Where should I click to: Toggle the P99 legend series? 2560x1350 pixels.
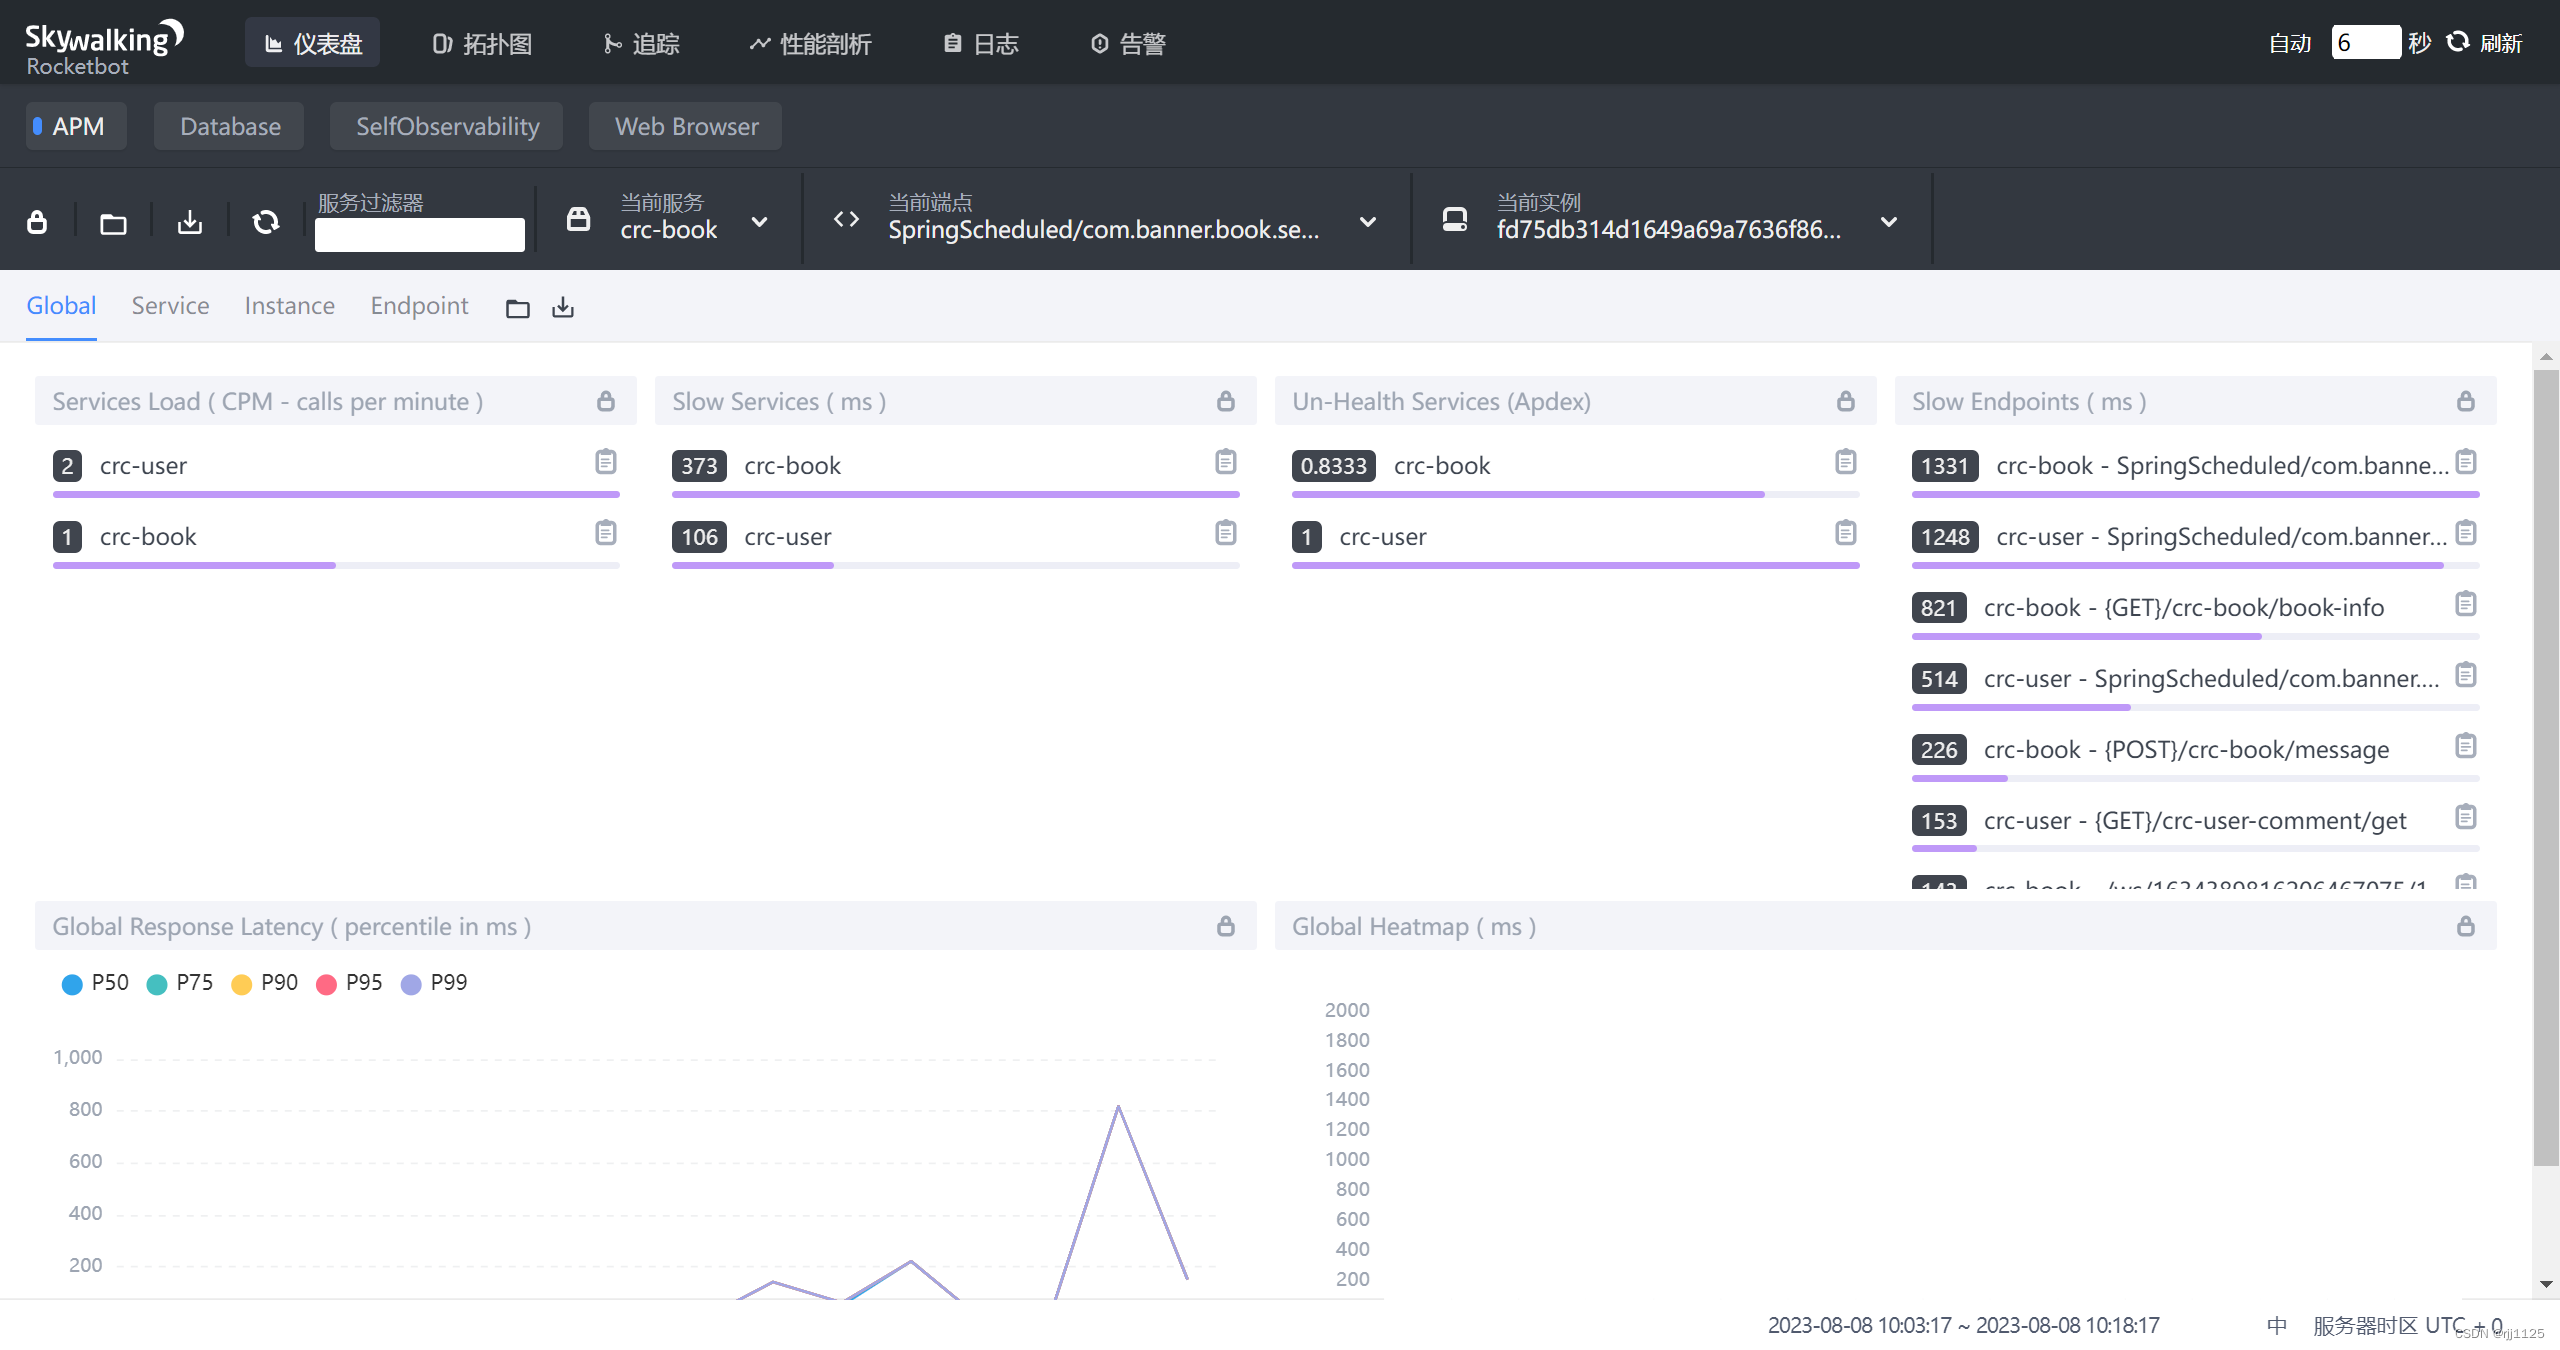point(434,983)
